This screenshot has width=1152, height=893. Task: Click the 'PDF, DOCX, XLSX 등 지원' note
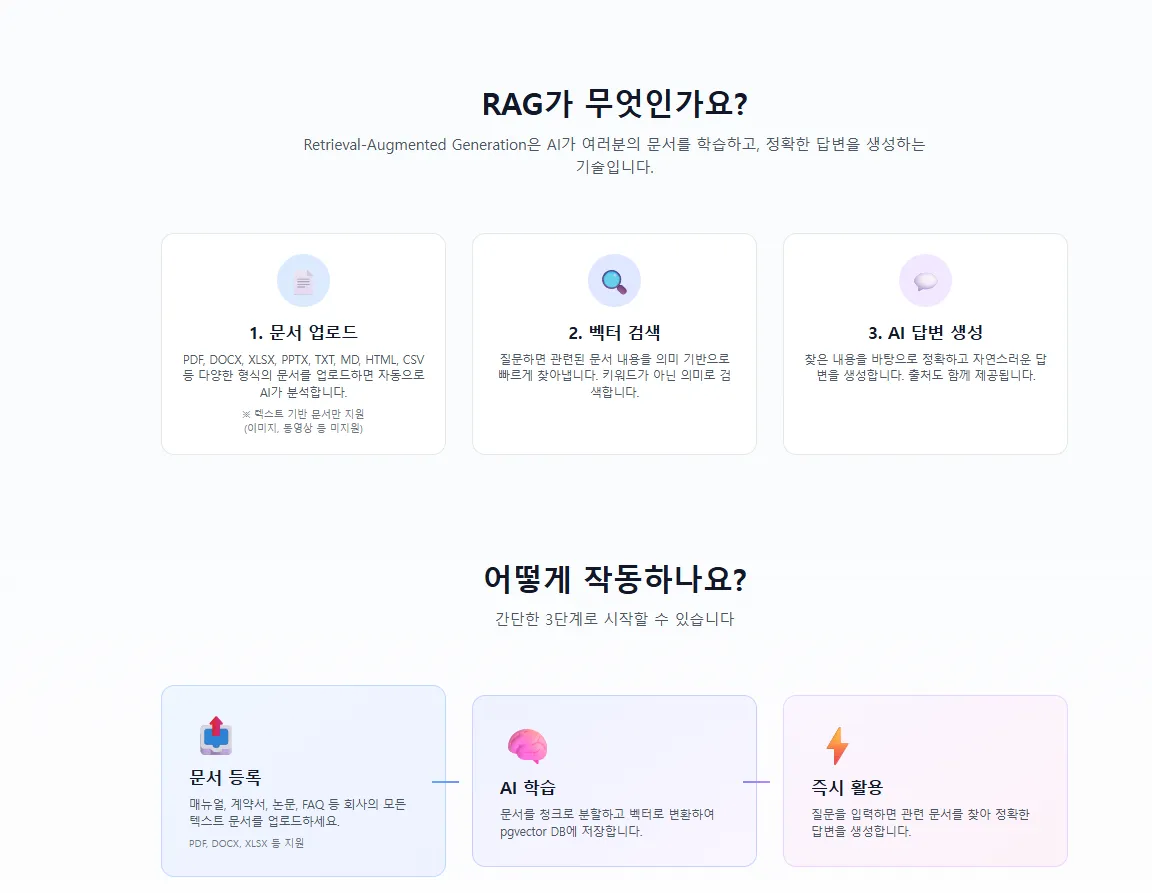[x=246, y=843]
